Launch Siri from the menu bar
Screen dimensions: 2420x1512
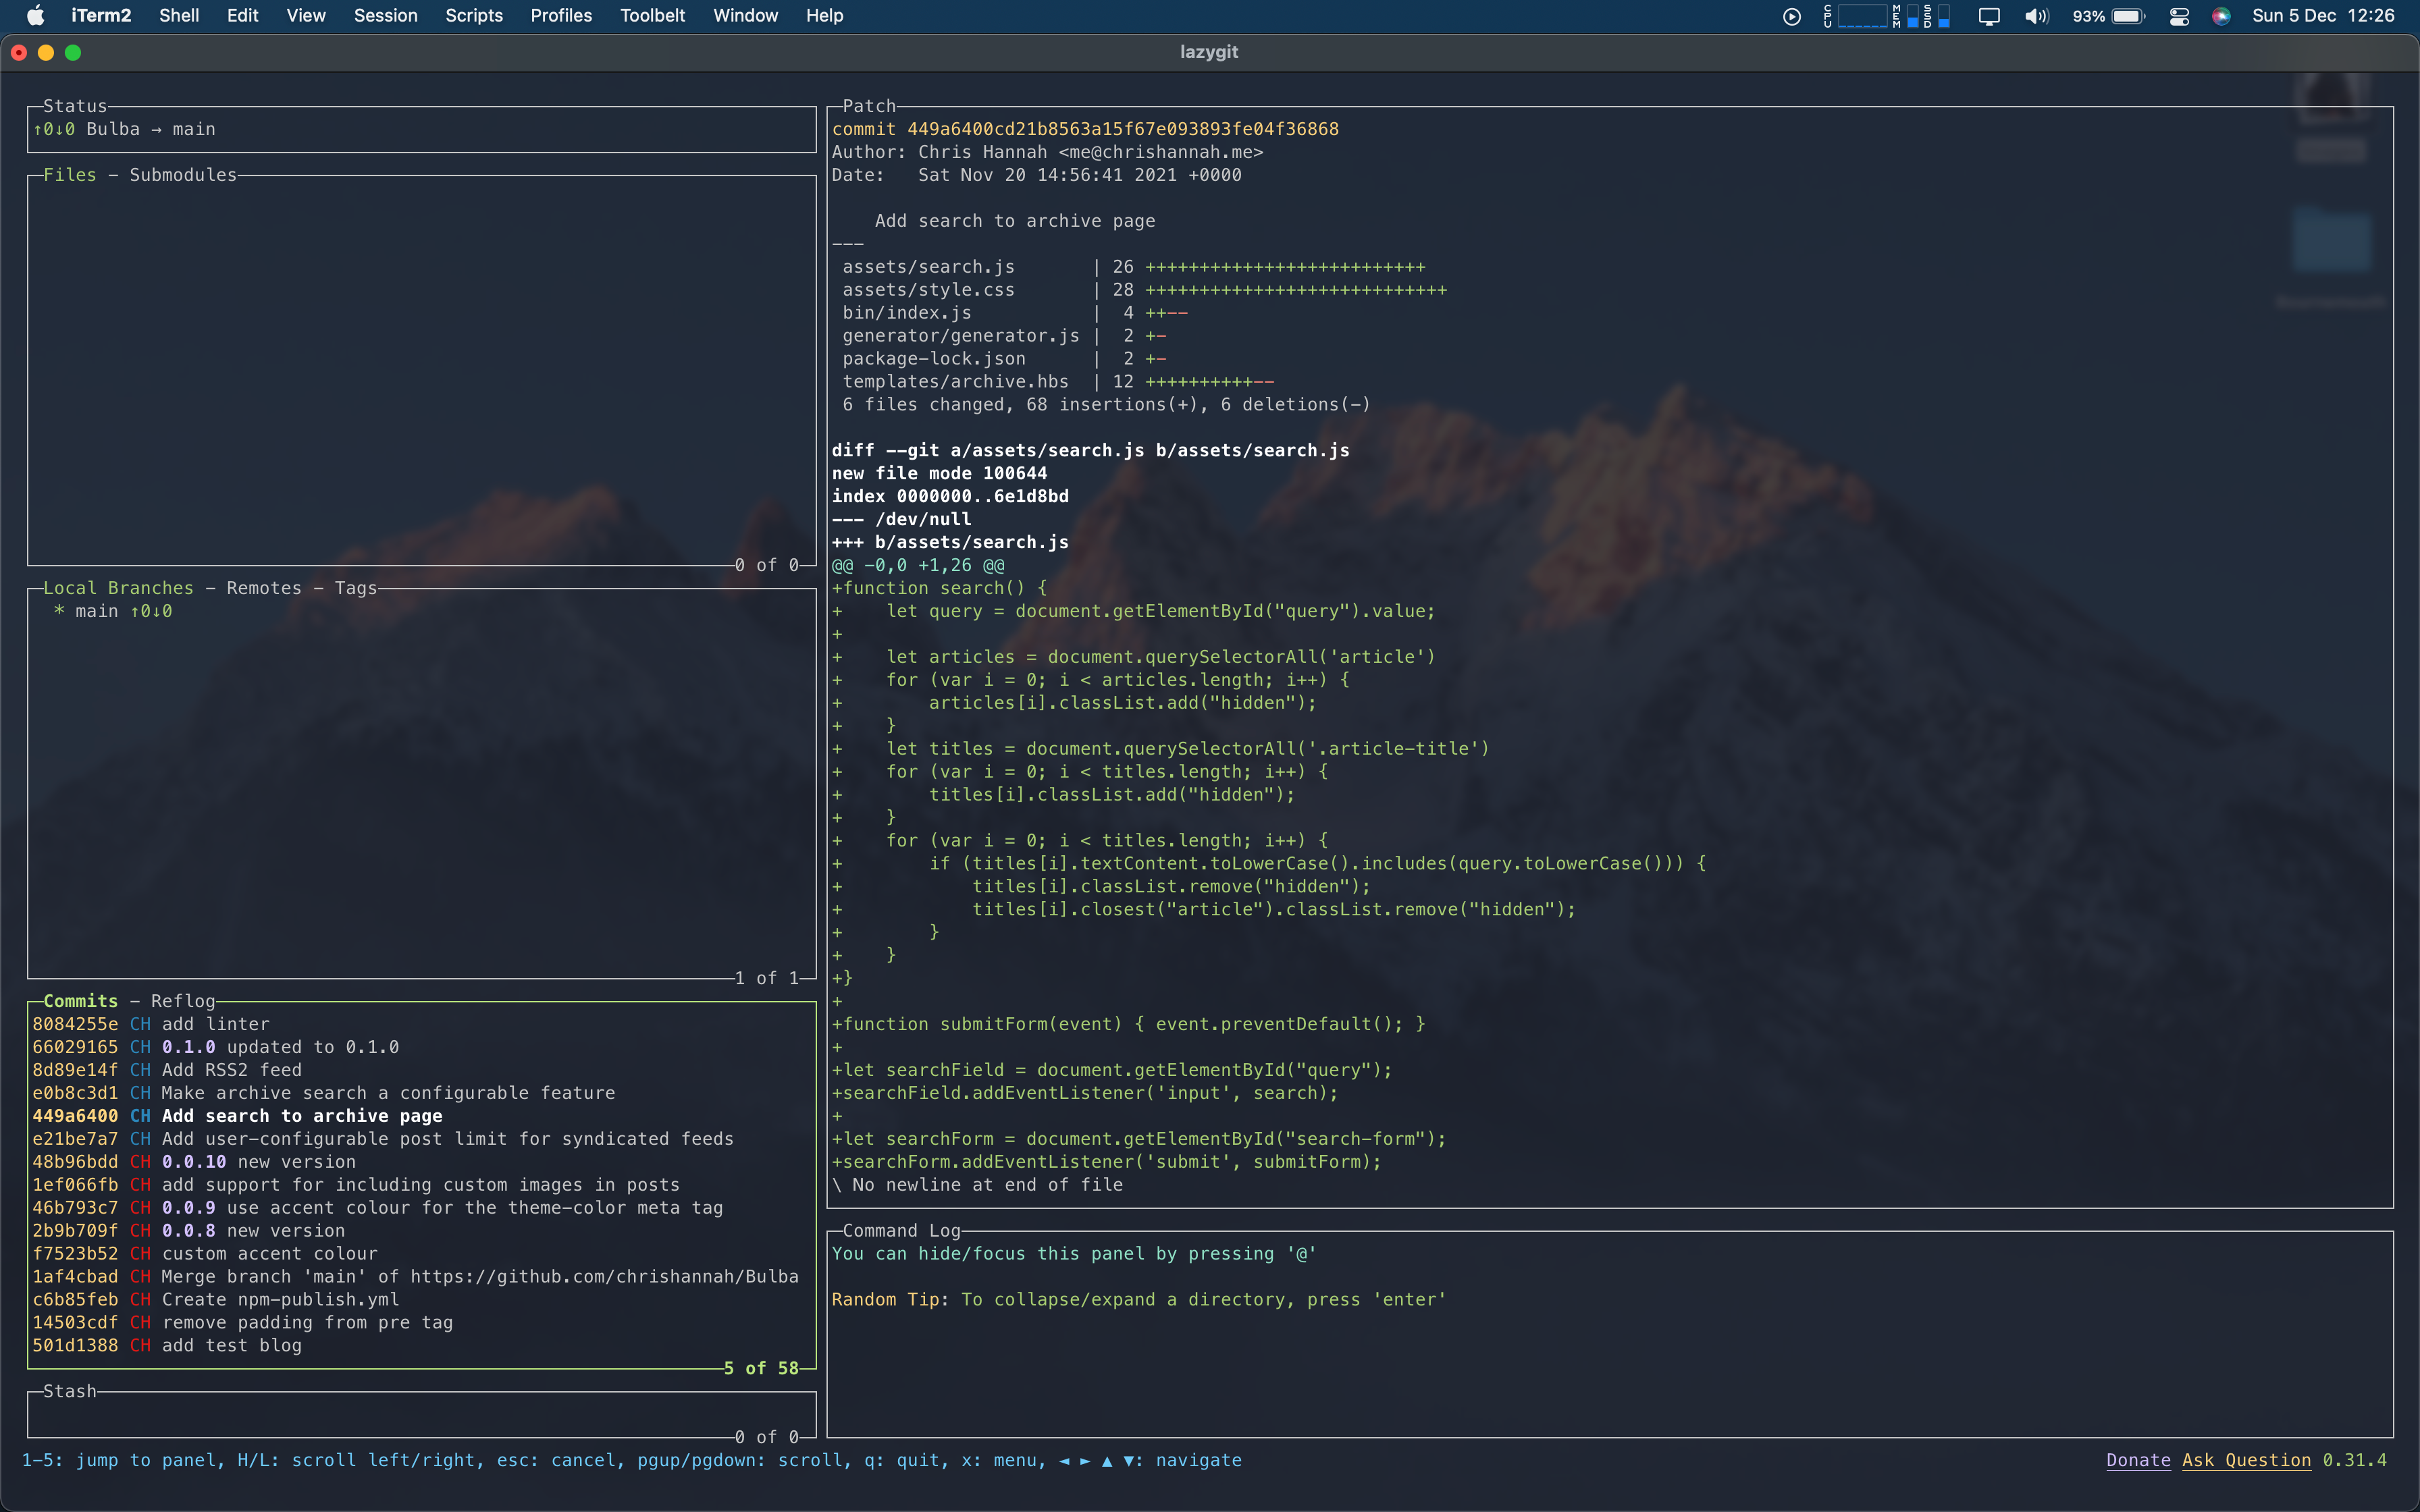[2221, 16]
